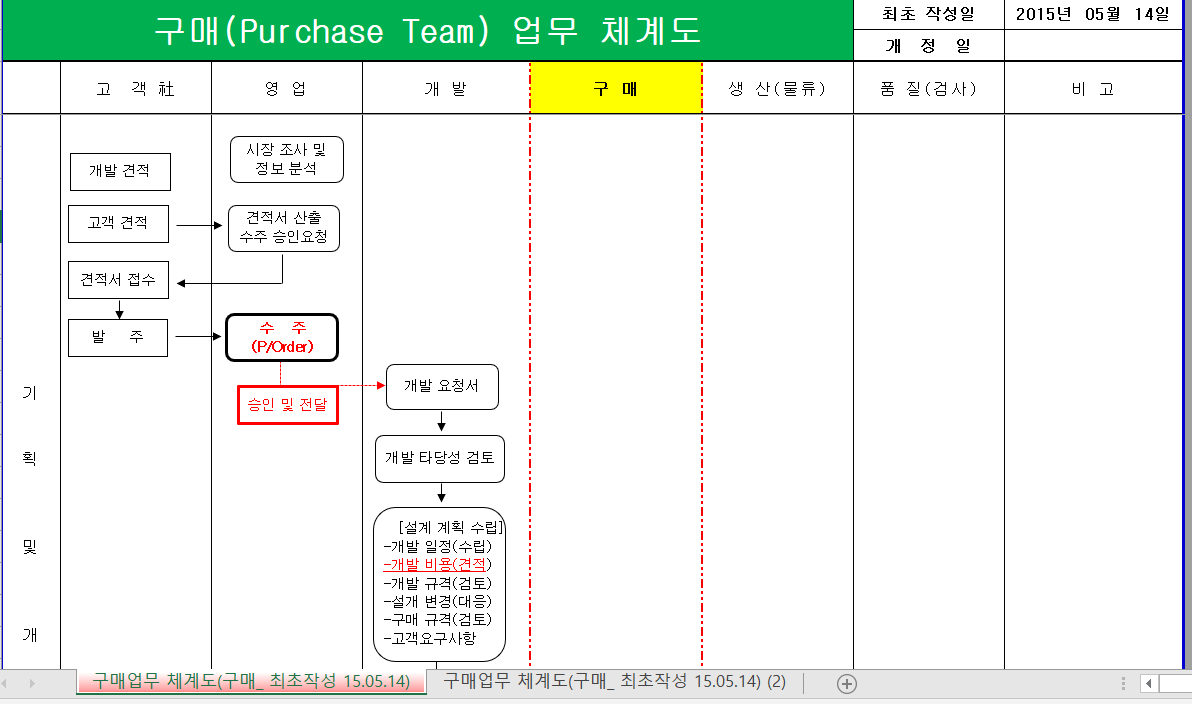This screenshot has height=704, width=1192.
Task: Click the 영 업 header cell
Action: pyautogui.click(x=287, y=88)
